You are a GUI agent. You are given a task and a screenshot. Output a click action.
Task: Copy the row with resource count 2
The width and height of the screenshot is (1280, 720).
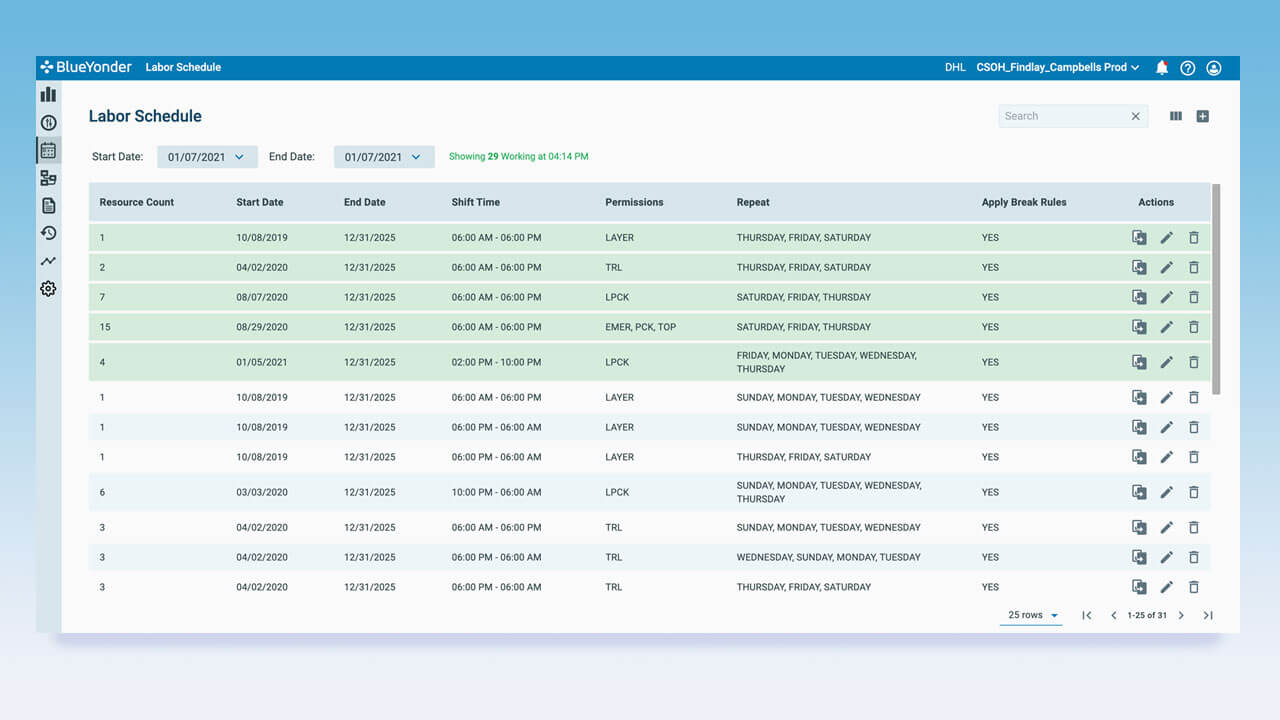click(x=1139, y=267)
